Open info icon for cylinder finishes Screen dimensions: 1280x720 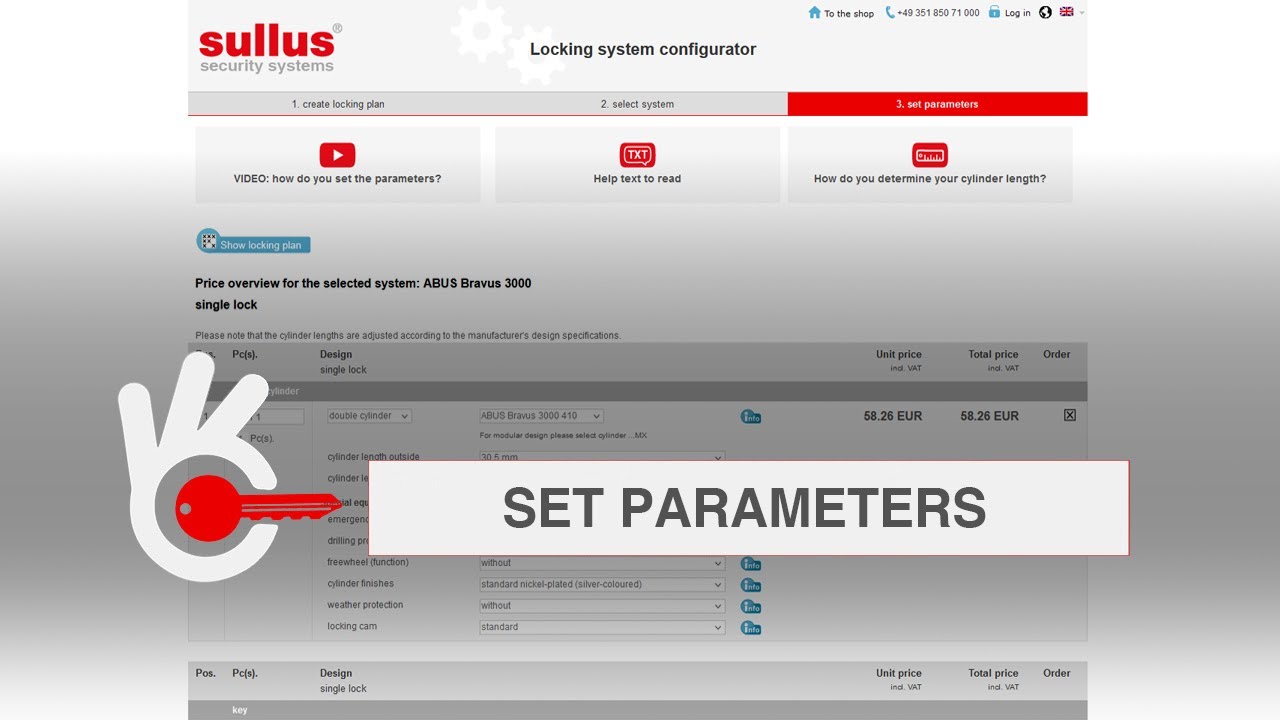click(751, 585)
